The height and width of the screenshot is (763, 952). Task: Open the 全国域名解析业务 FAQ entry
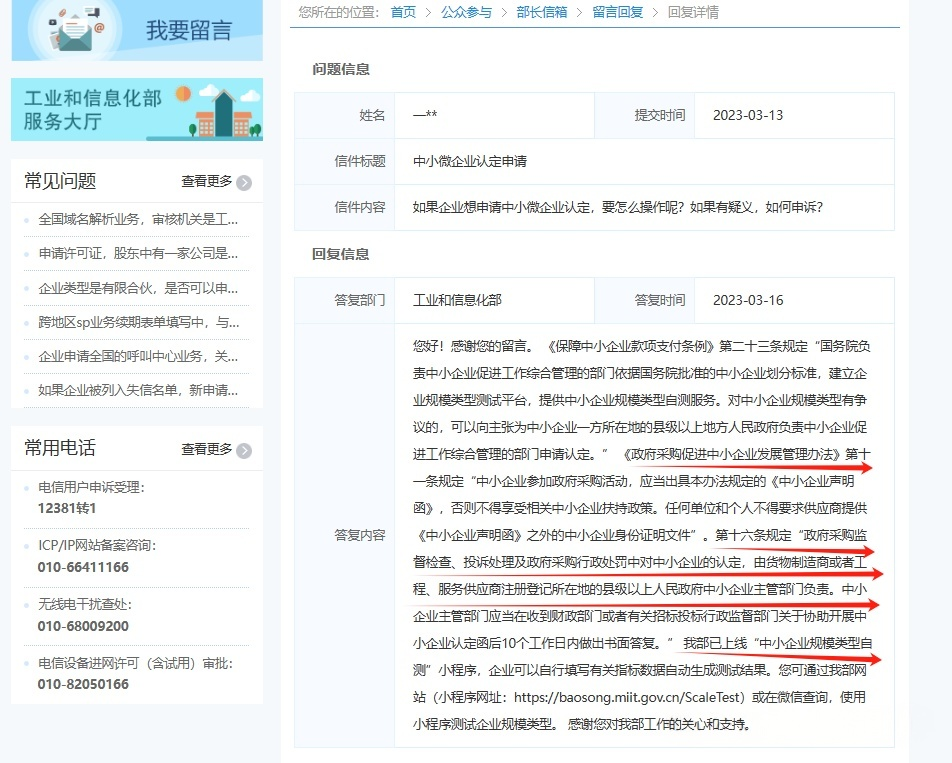click(x=138, y=219)
